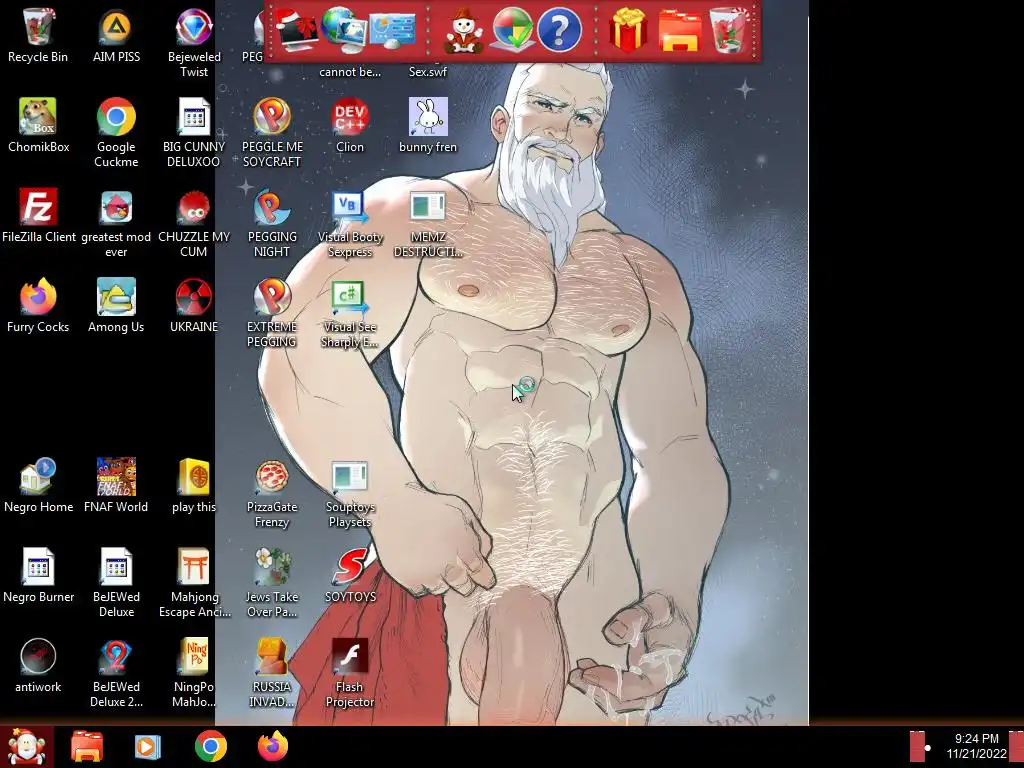Image resolution: width=1024 pixels, height=768 pixels.
Task: Select the BIG CUNNY DELUXOO file icon
Action: point(194,133)
